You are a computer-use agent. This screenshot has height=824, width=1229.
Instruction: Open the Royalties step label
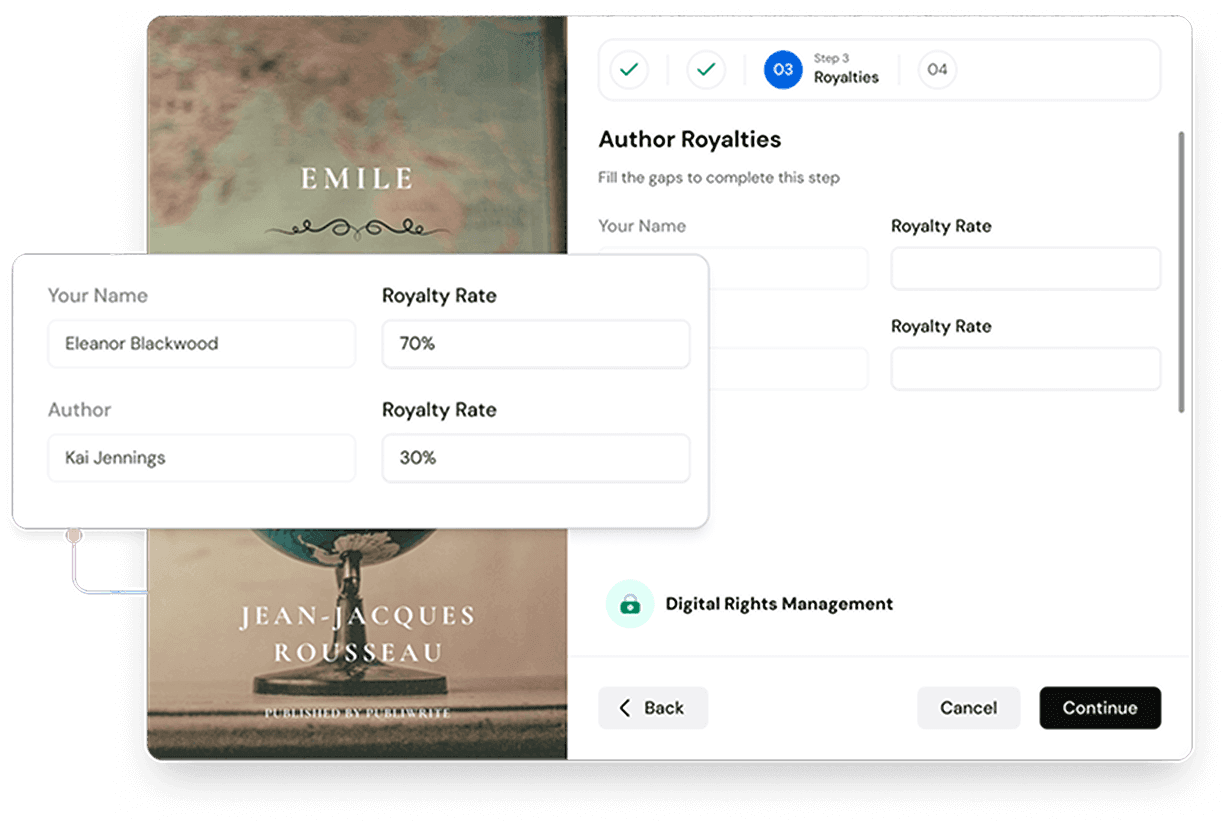[846, 77]
